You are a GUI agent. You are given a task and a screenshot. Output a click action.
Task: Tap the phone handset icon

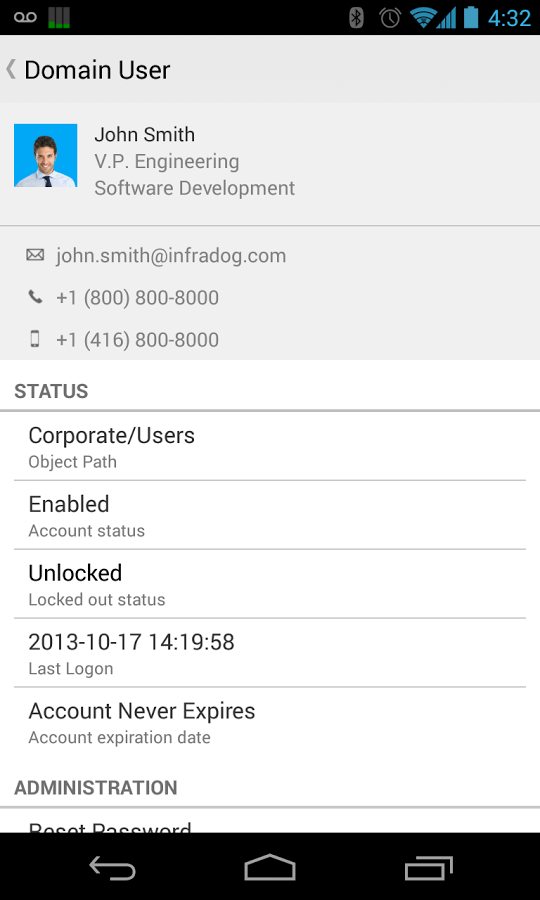click(x=35, y=297)
